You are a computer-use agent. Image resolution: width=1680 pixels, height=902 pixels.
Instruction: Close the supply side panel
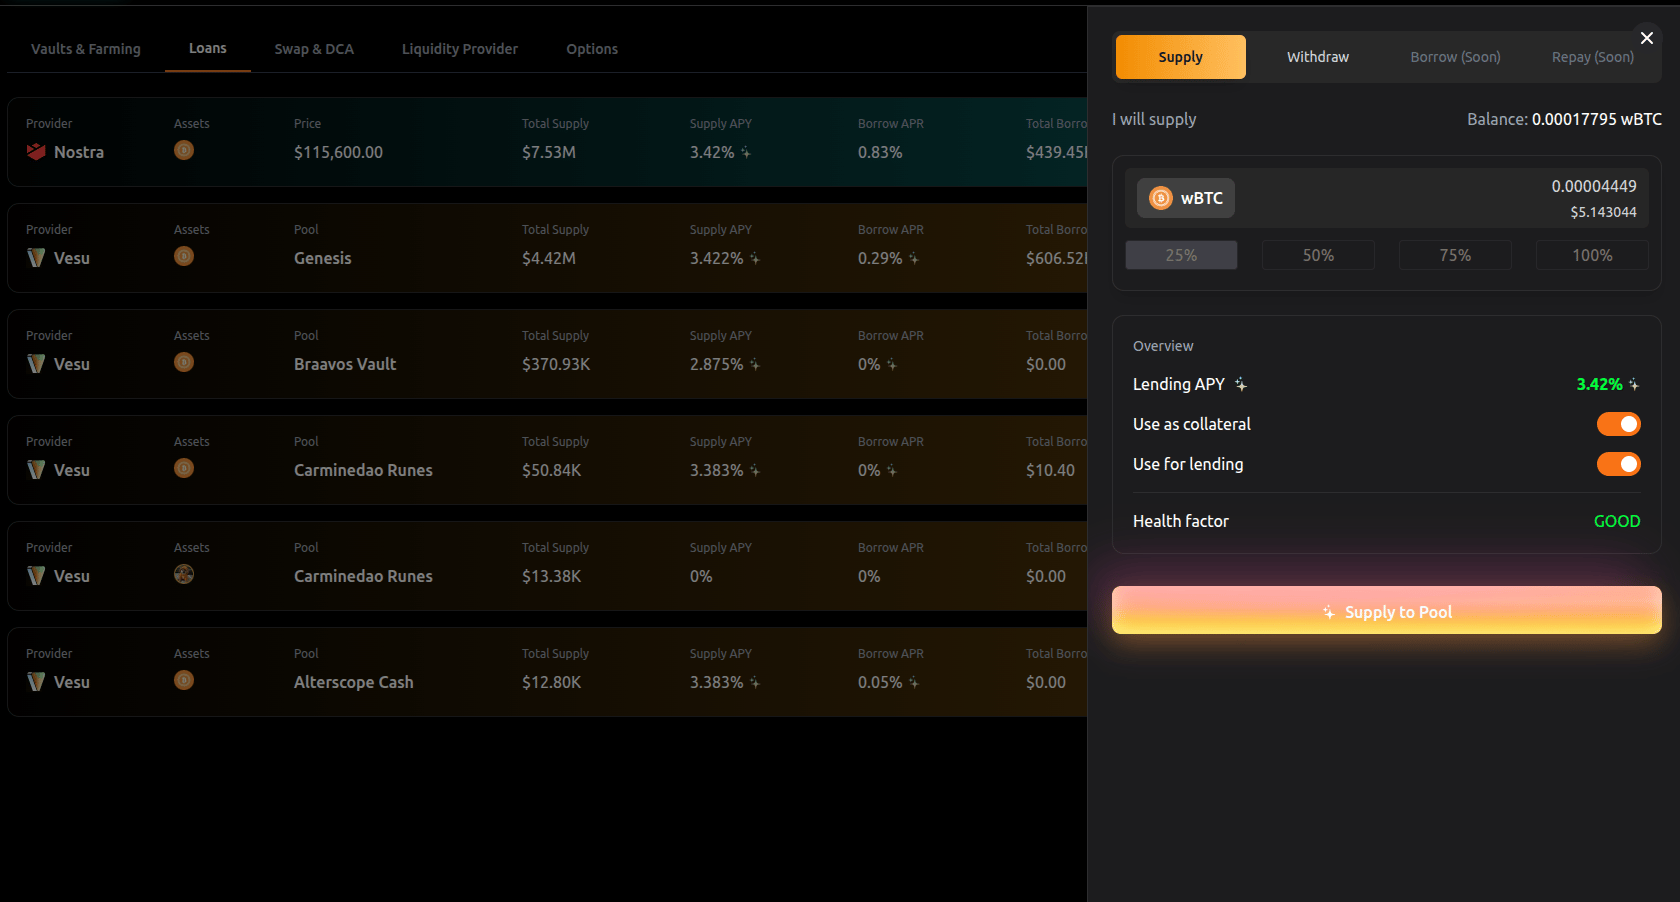[x=1647, y=38]
